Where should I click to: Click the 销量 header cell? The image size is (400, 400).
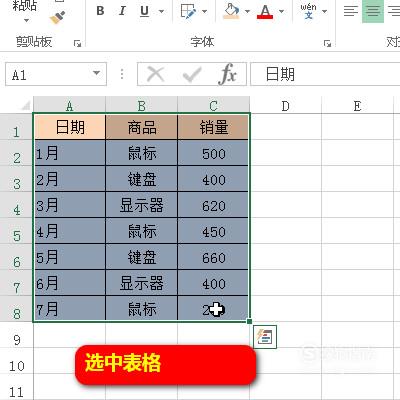click(x=214, y=127)
